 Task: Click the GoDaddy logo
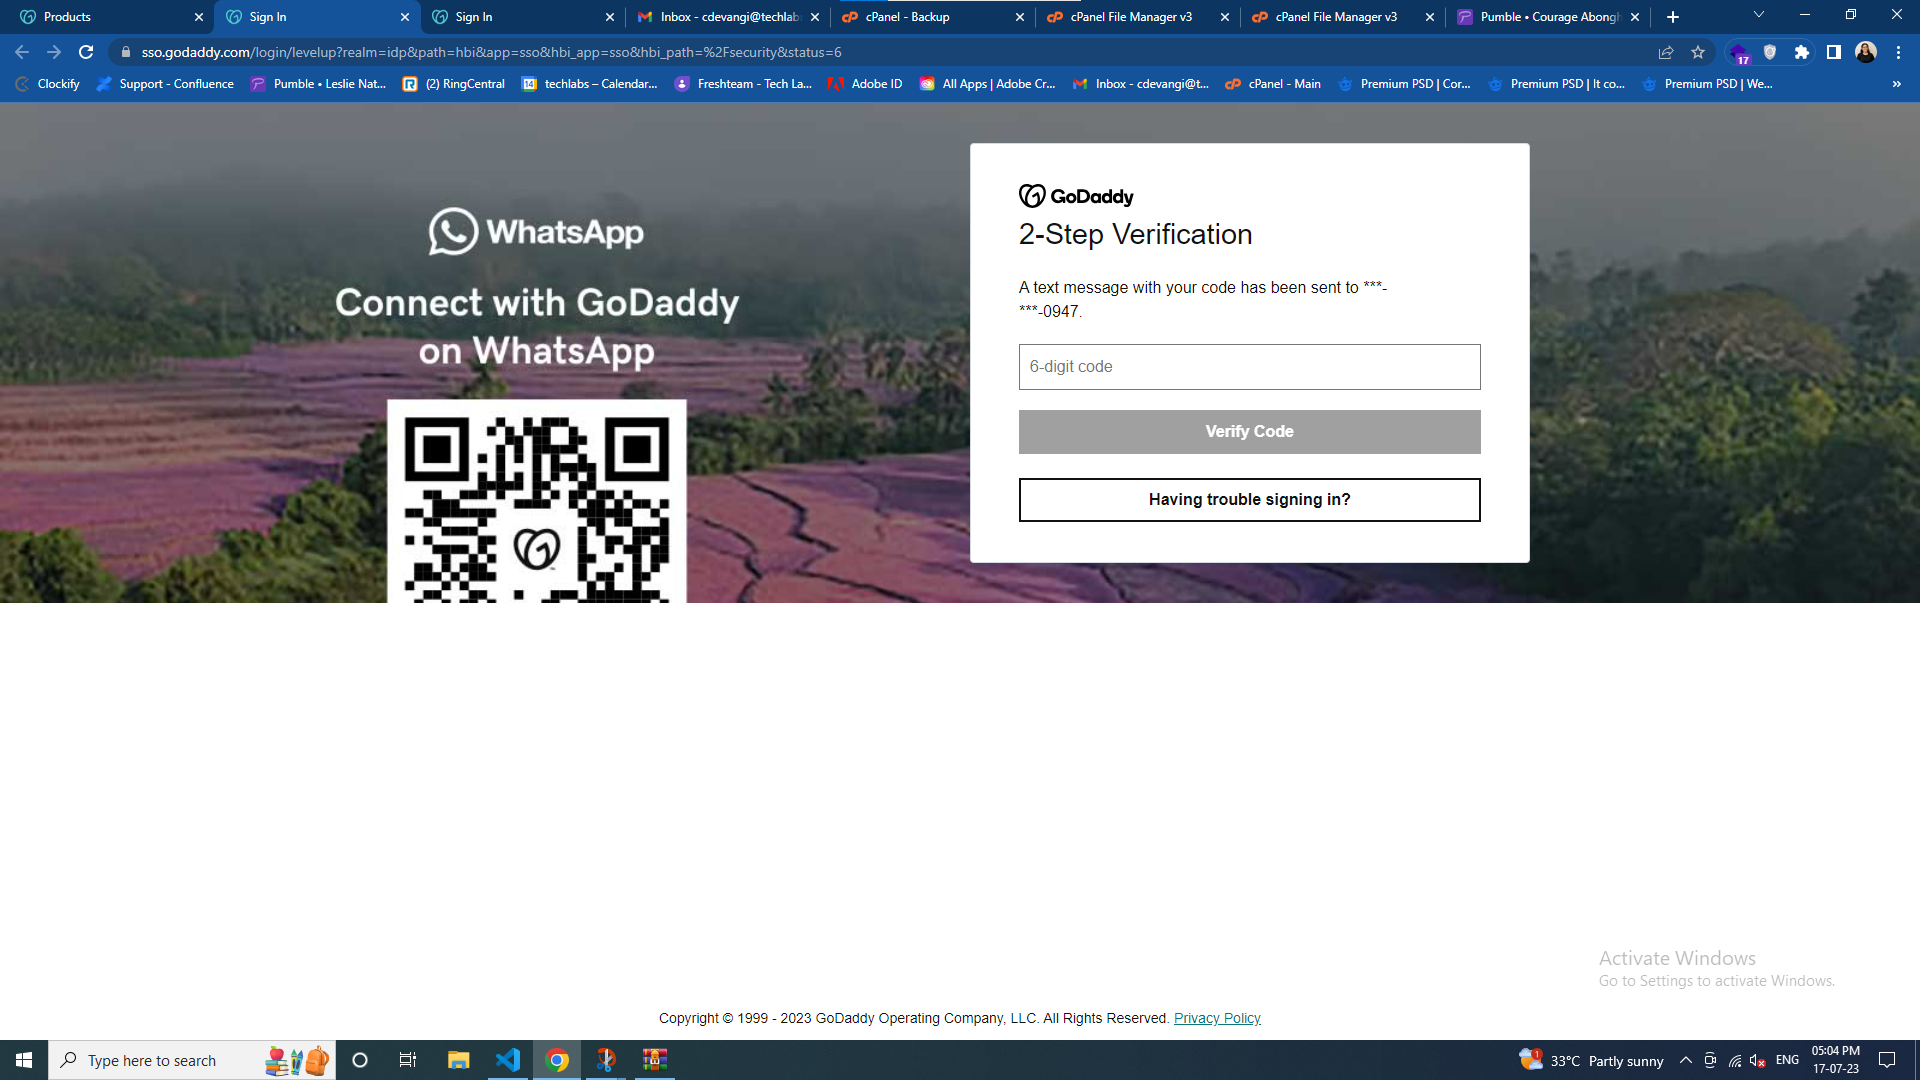coord(1076,196)
